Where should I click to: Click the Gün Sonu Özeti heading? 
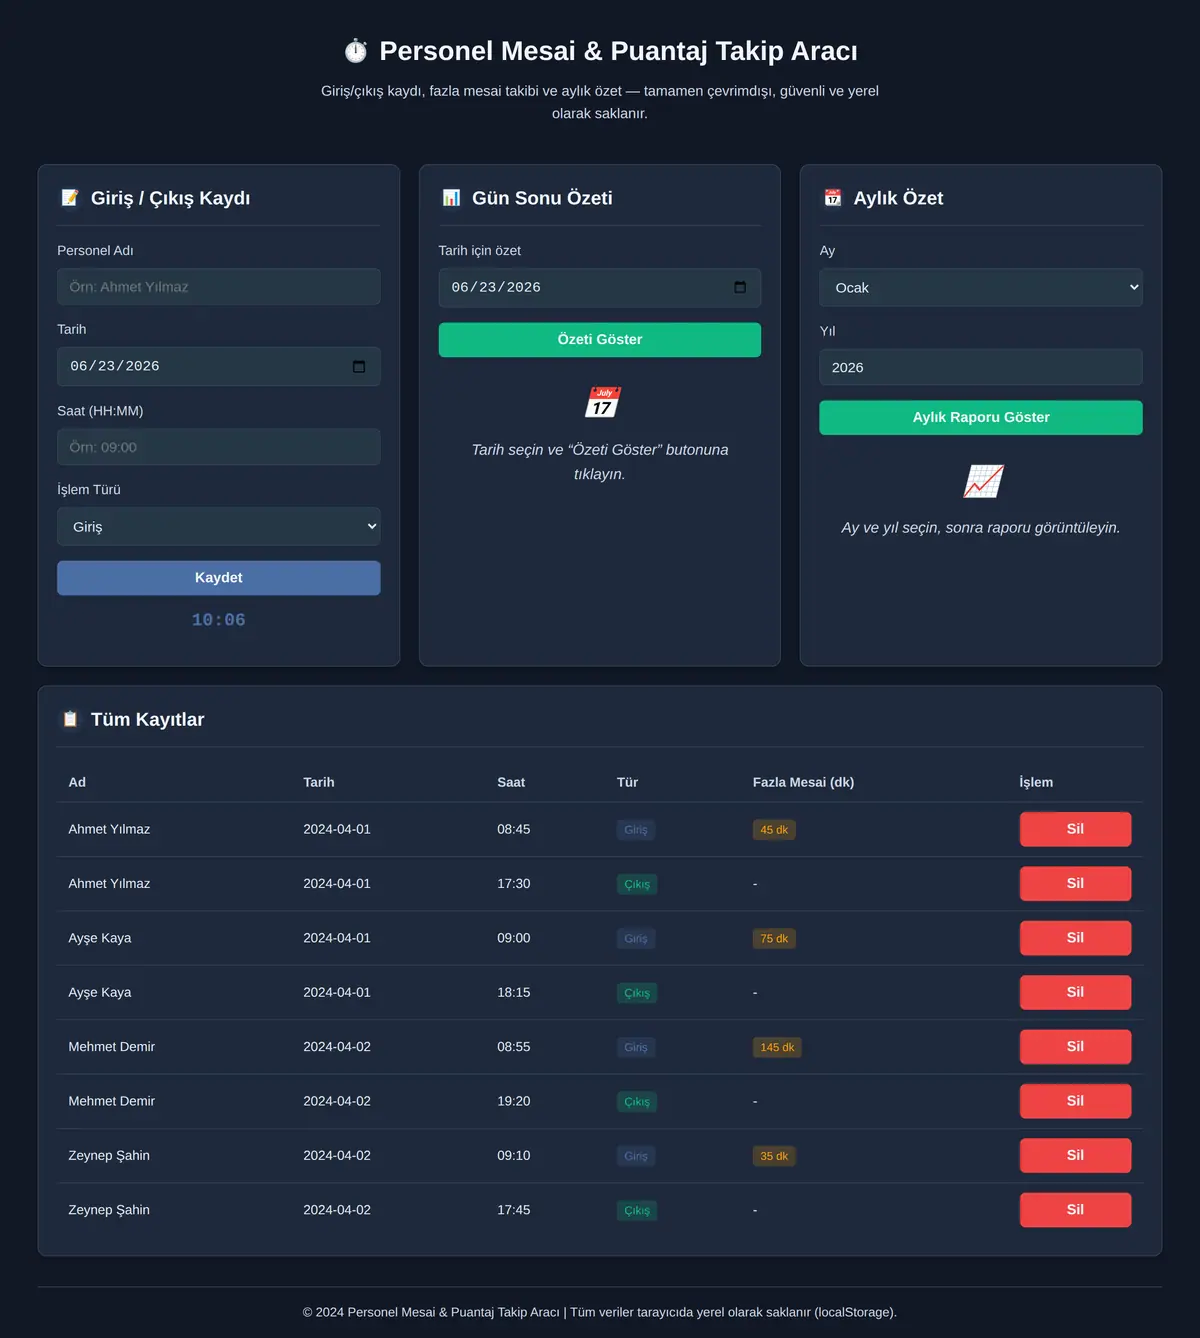542,198
